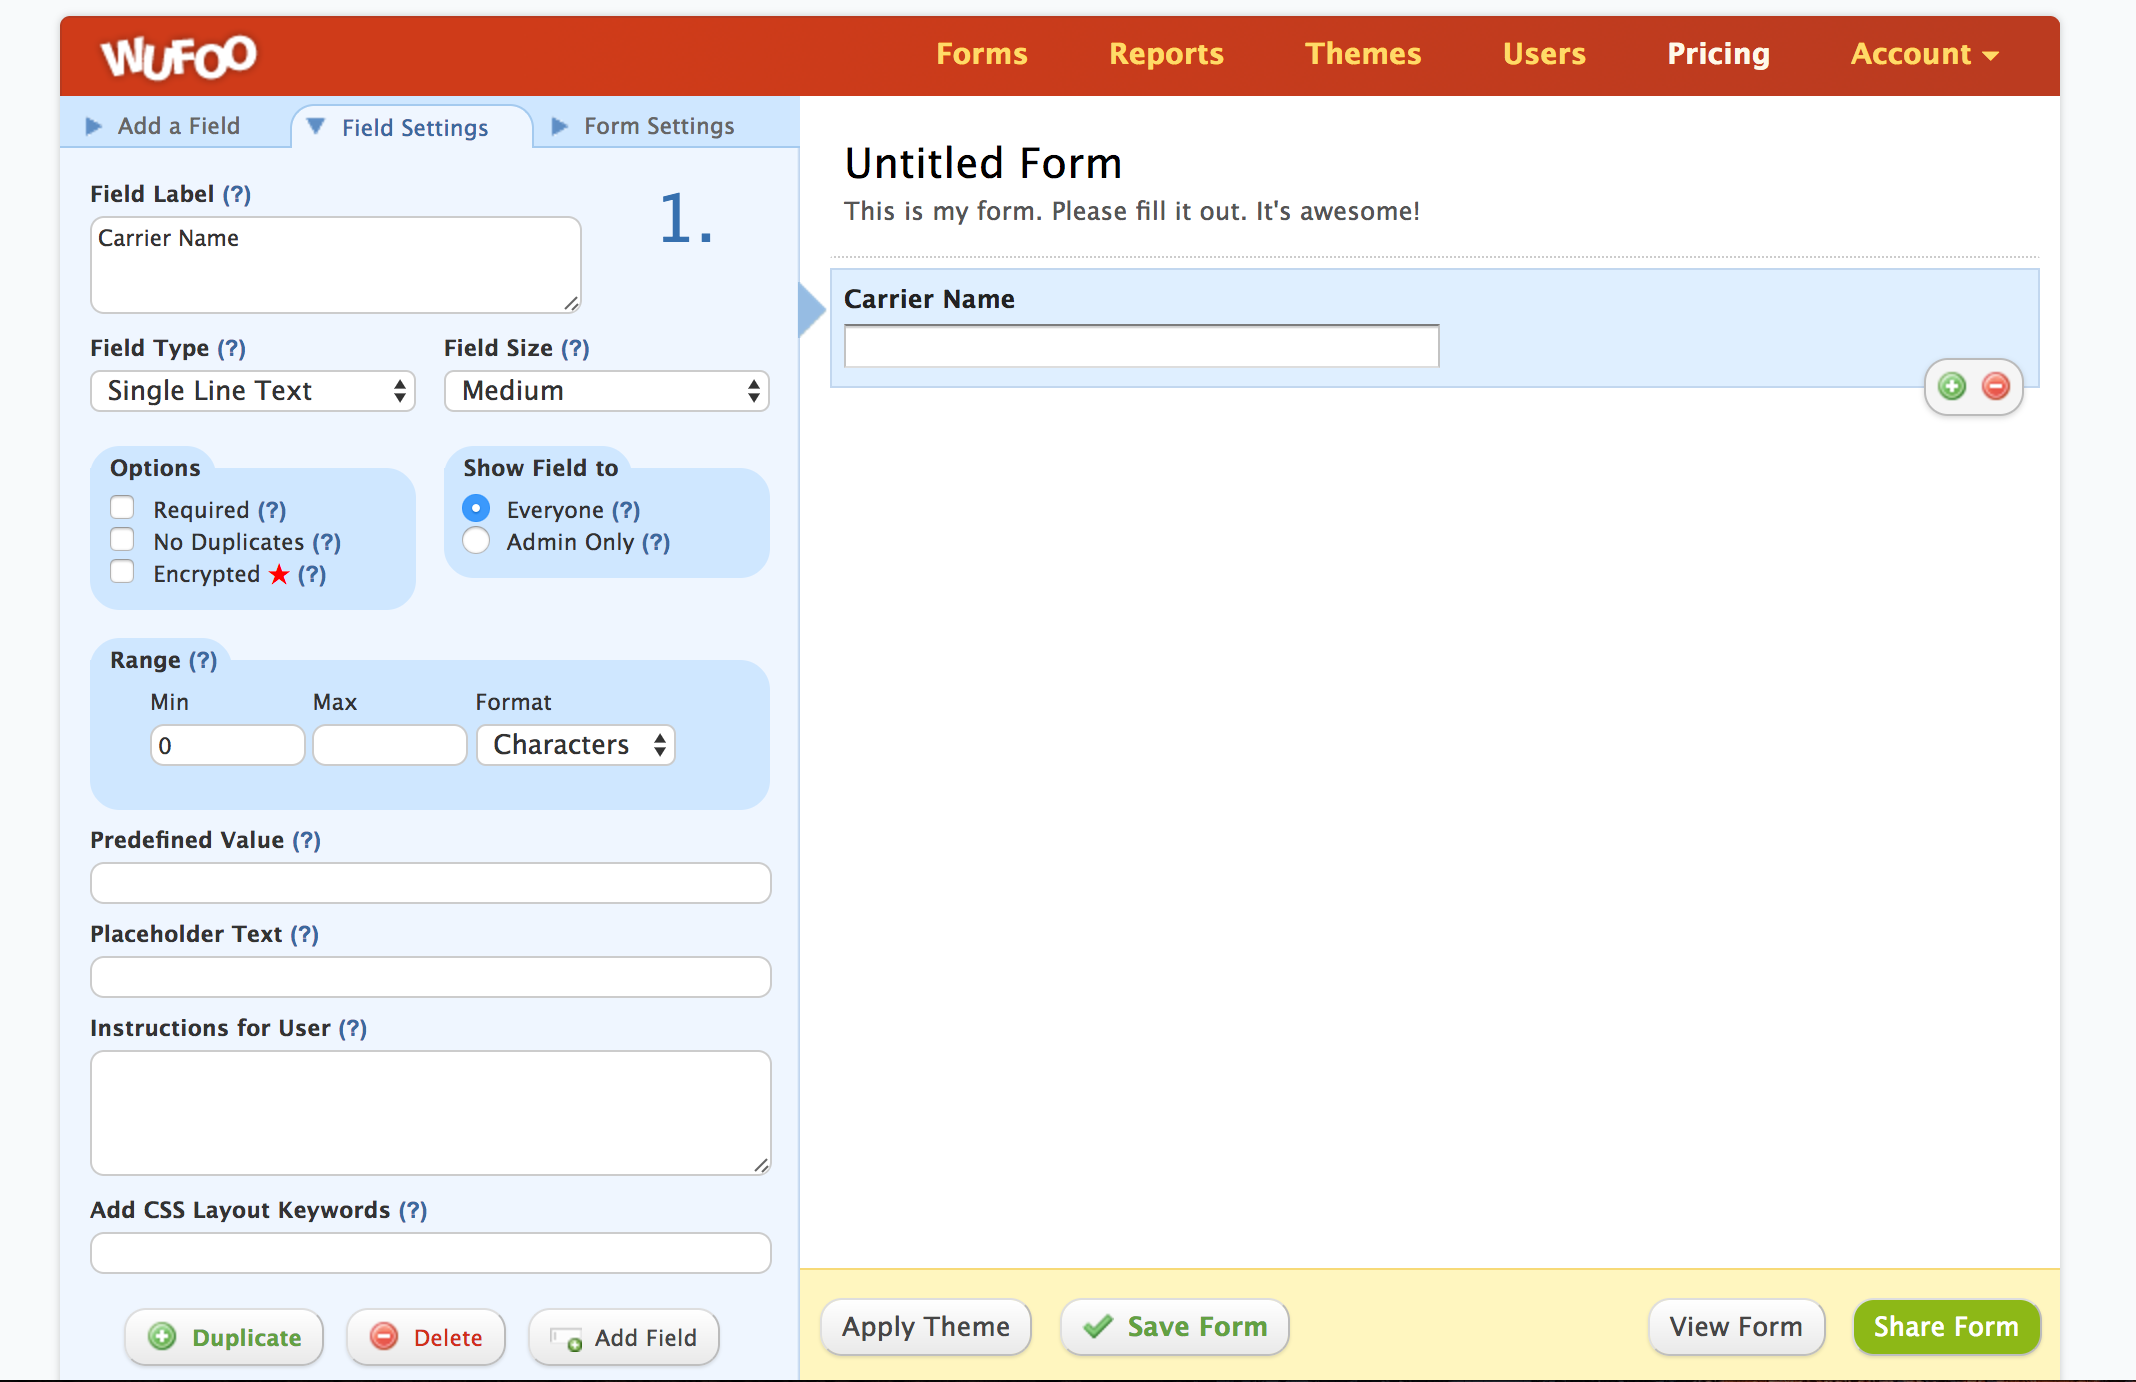Click the Wufoo logo
This screenshot has width=2136, height=1382.
pyautogui.click(x=179, y=56)
